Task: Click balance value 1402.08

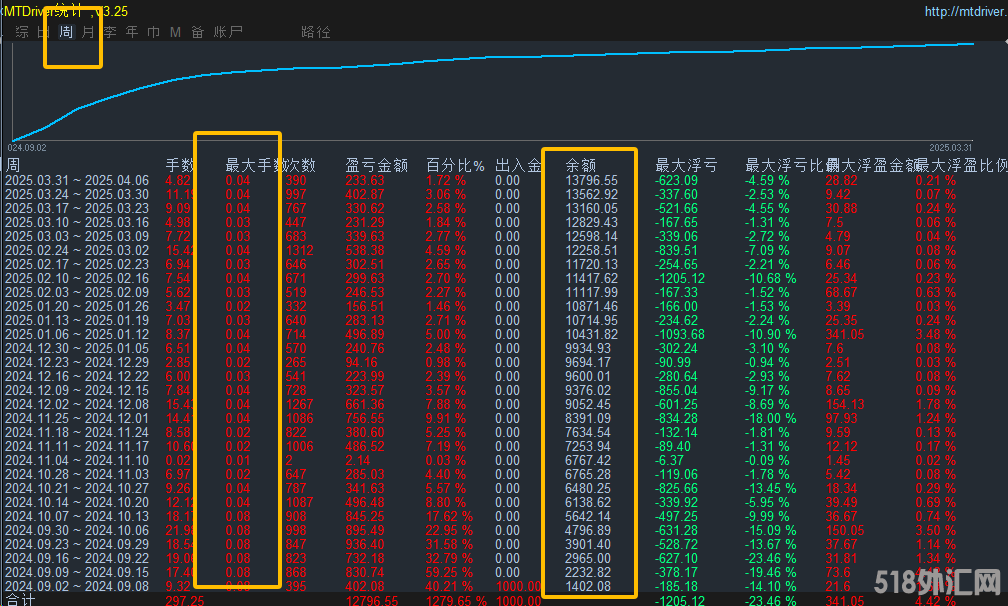Action: point(588,586)
